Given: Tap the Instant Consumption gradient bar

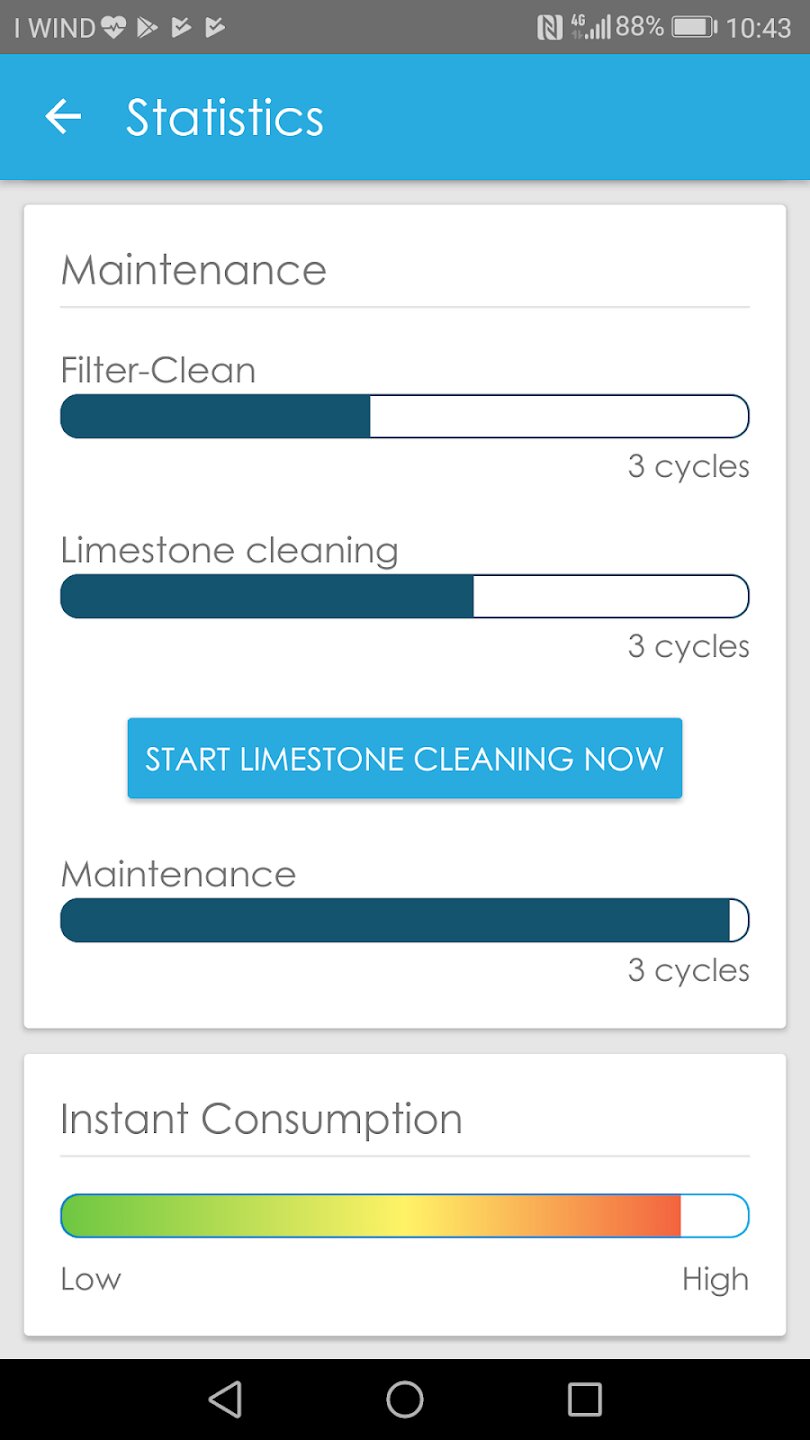Looking at the screenshot, I should pyautogui.click(x=404, y=1216).
